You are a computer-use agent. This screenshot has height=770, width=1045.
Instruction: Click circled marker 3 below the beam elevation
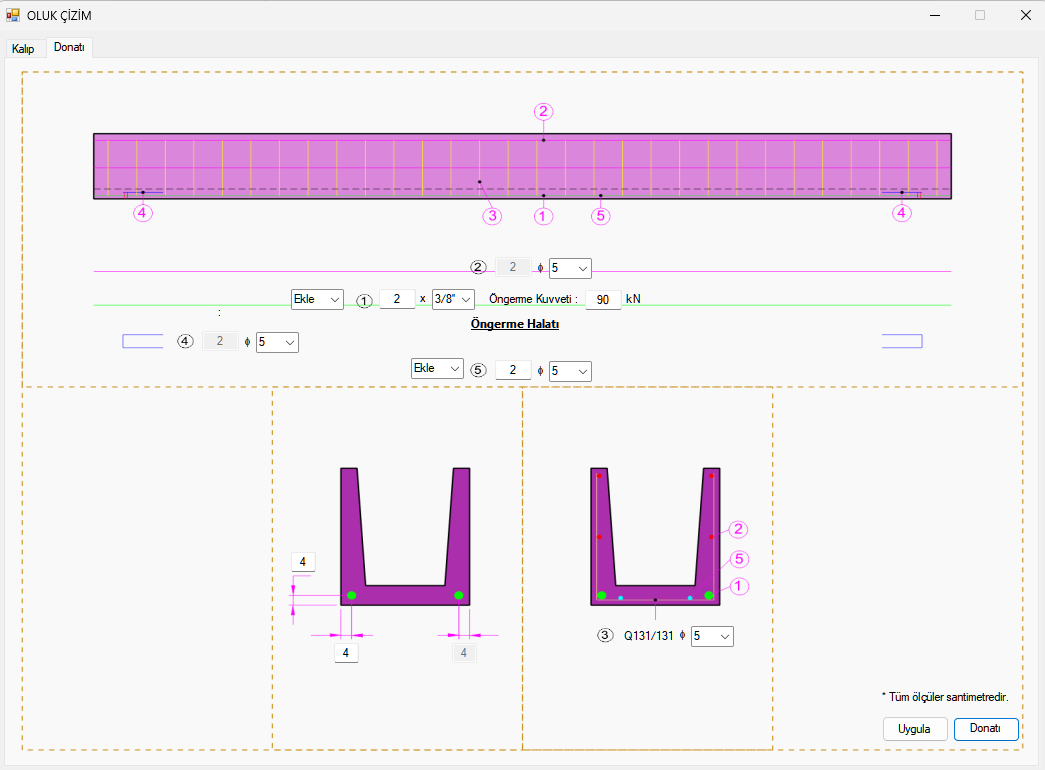click(491, 214)
